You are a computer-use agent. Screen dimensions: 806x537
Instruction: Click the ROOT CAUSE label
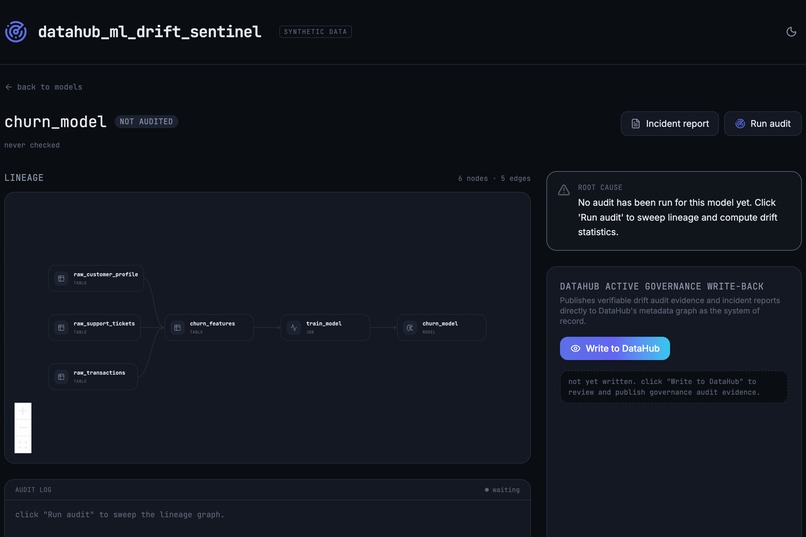point(600,188)
